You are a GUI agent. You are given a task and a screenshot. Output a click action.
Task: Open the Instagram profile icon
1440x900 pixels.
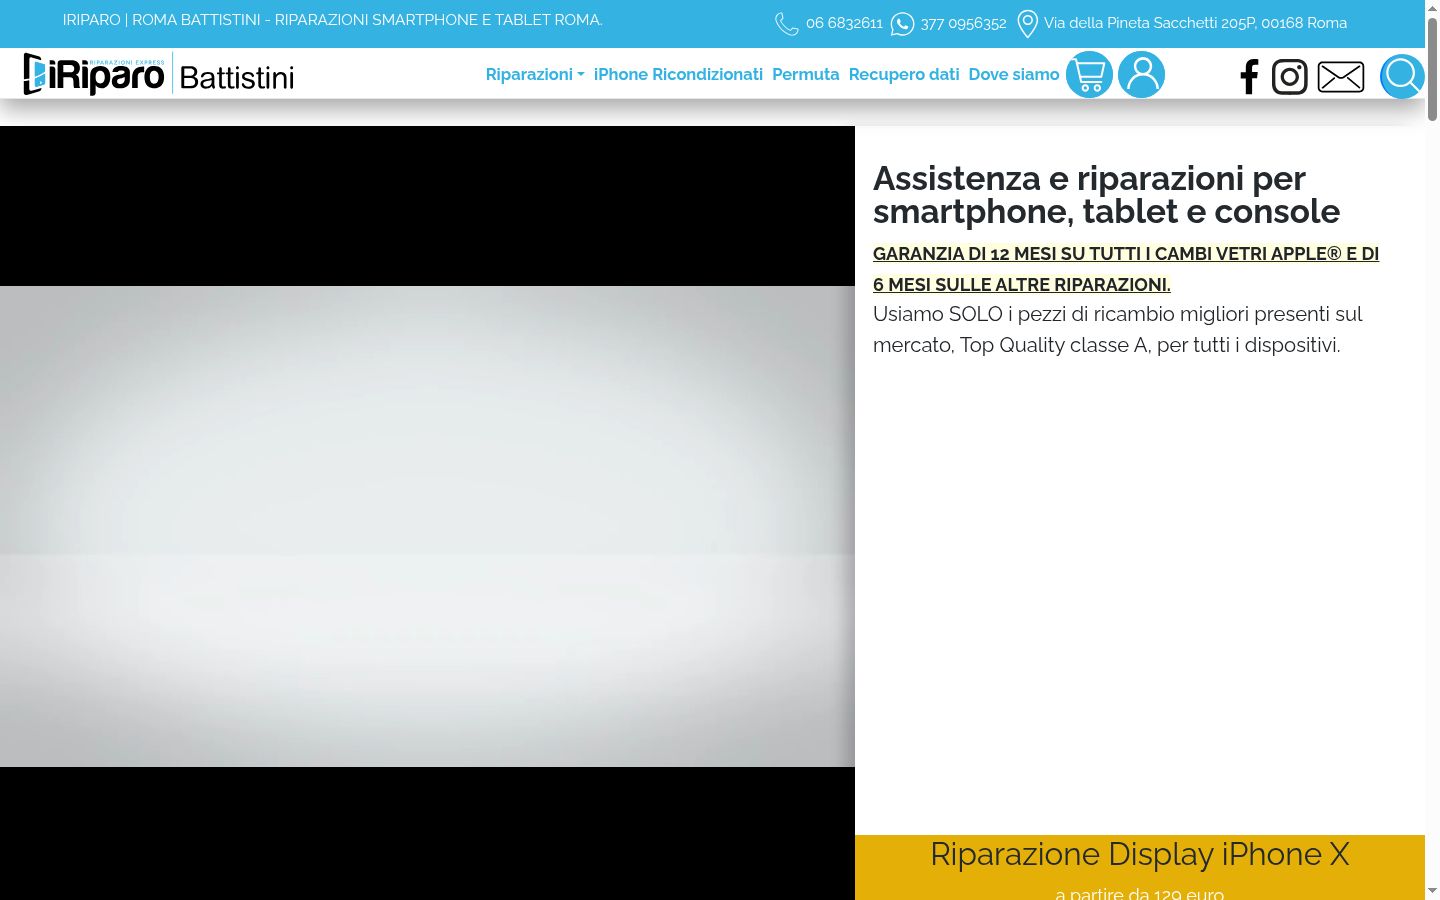tap(1290, 76)
